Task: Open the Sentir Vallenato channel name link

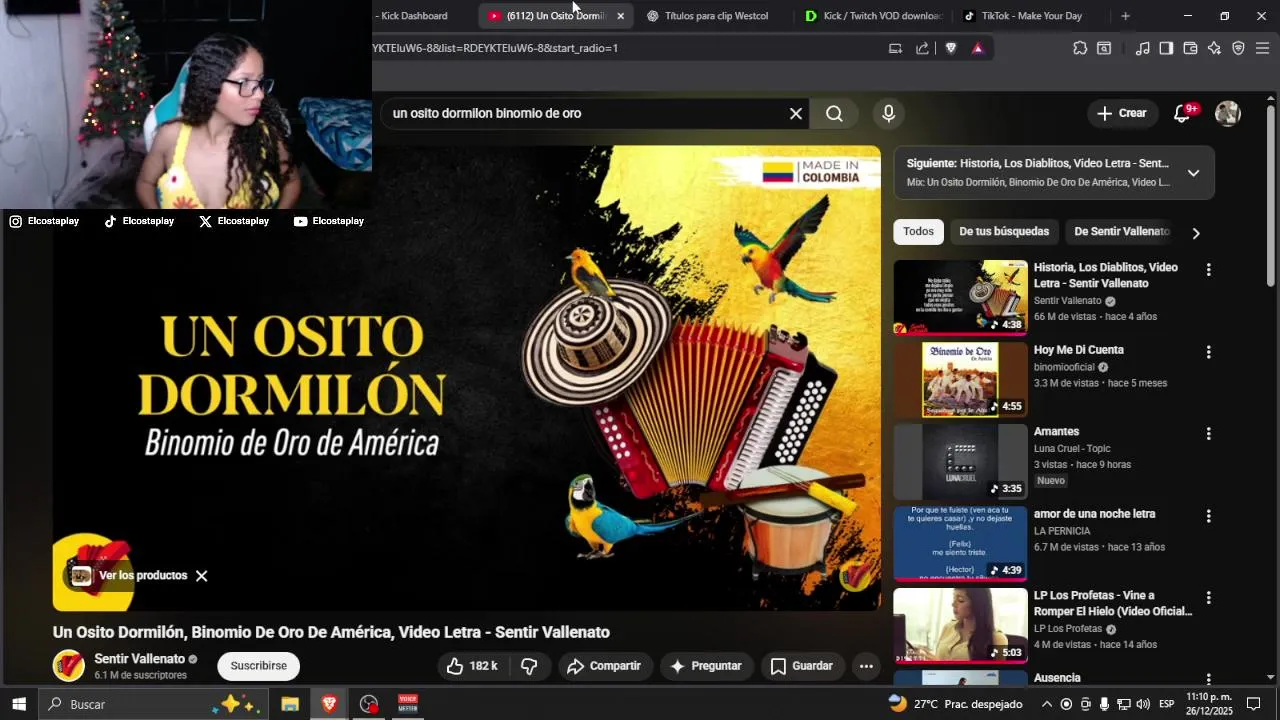Action: coord(140,659)
